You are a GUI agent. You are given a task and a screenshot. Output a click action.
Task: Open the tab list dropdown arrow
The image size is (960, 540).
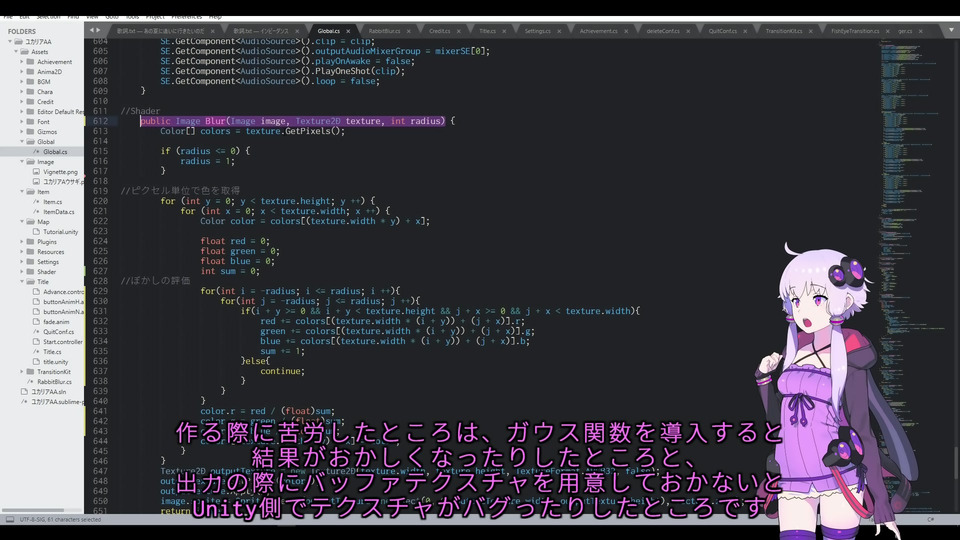[951, 29]
